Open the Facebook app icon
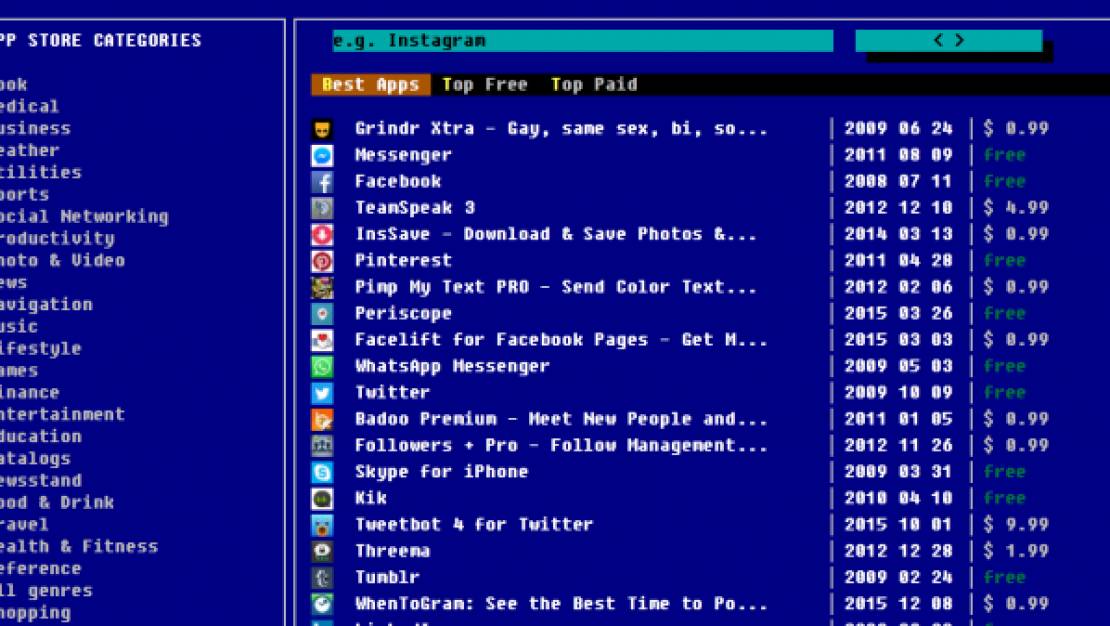 [322, 182]
